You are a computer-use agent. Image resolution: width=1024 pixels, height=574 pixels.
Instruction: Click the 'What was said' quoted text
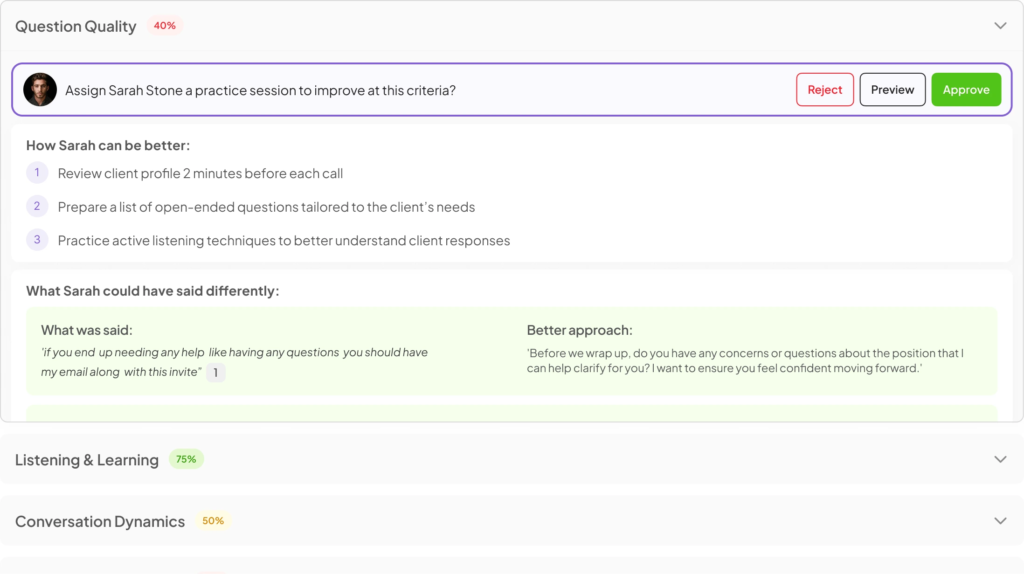234,362
